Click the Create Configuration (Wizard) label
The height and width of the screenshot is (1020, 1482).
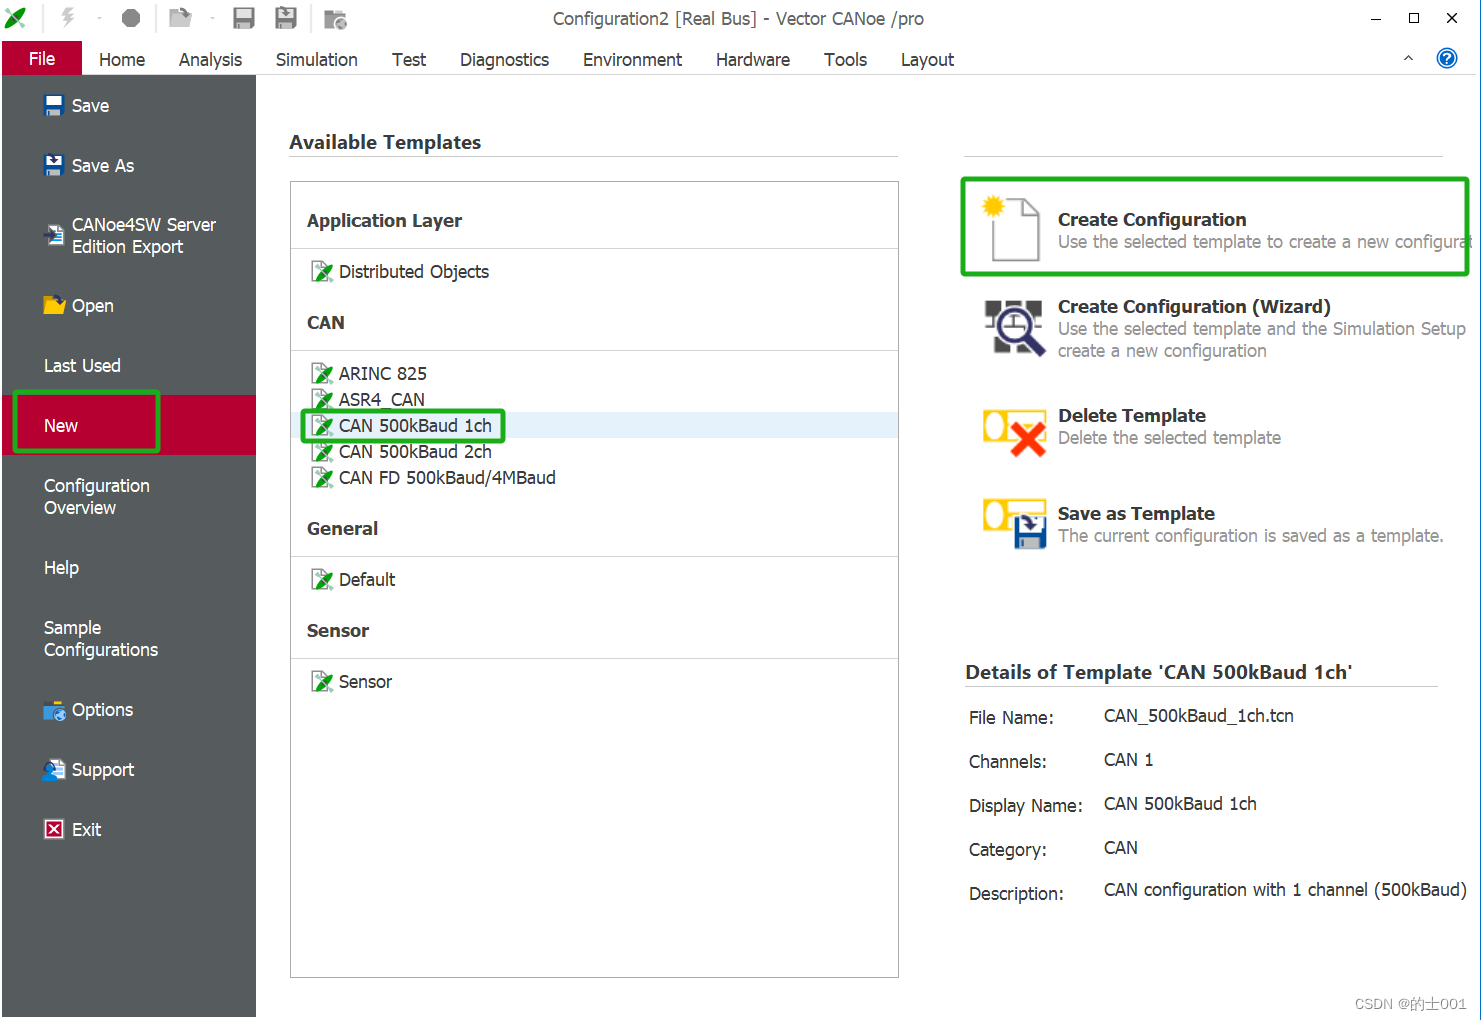point(1194,307)
